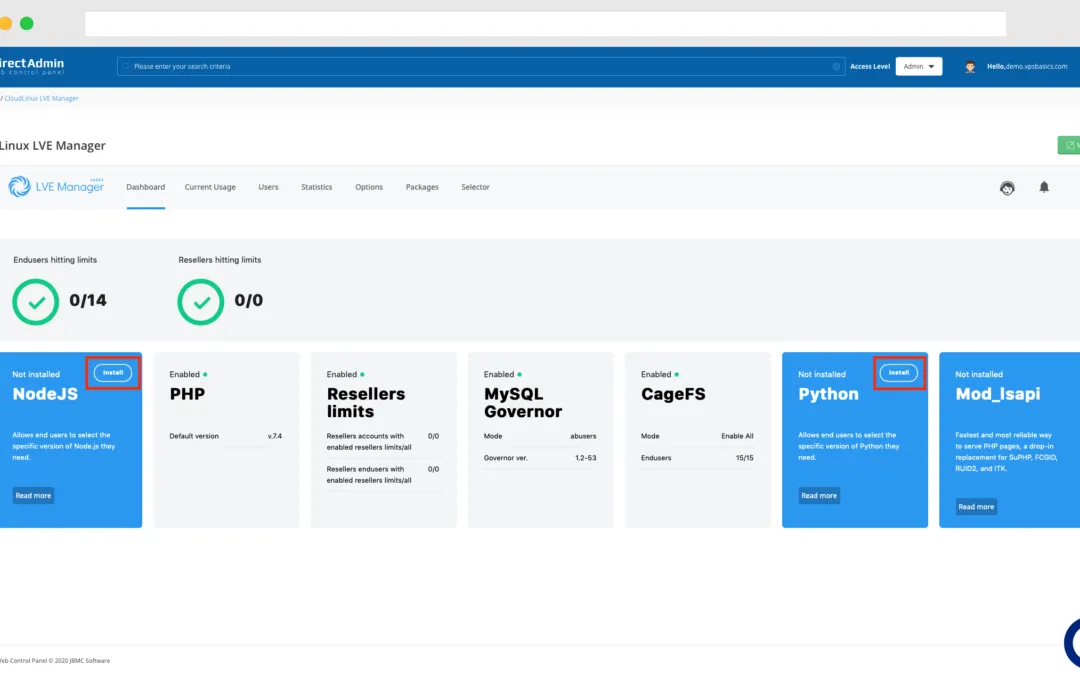
Task: Click the support agent avatar icon
Action: (x=1007, y=188)
